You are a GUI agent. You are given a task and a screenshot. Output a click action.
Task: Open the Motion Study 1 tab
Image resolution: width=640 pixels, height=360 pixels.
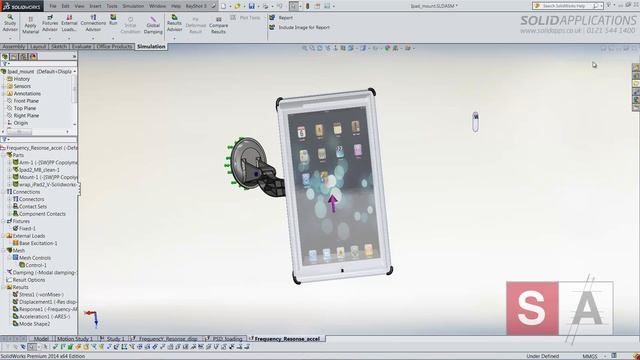[x=75, y=339]
